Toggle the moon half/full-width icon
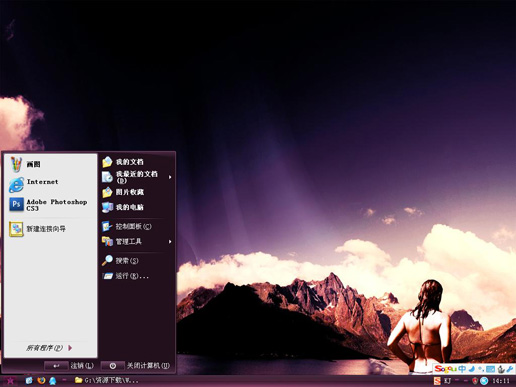This screenshot has height=387, width=516. (471, 369)
